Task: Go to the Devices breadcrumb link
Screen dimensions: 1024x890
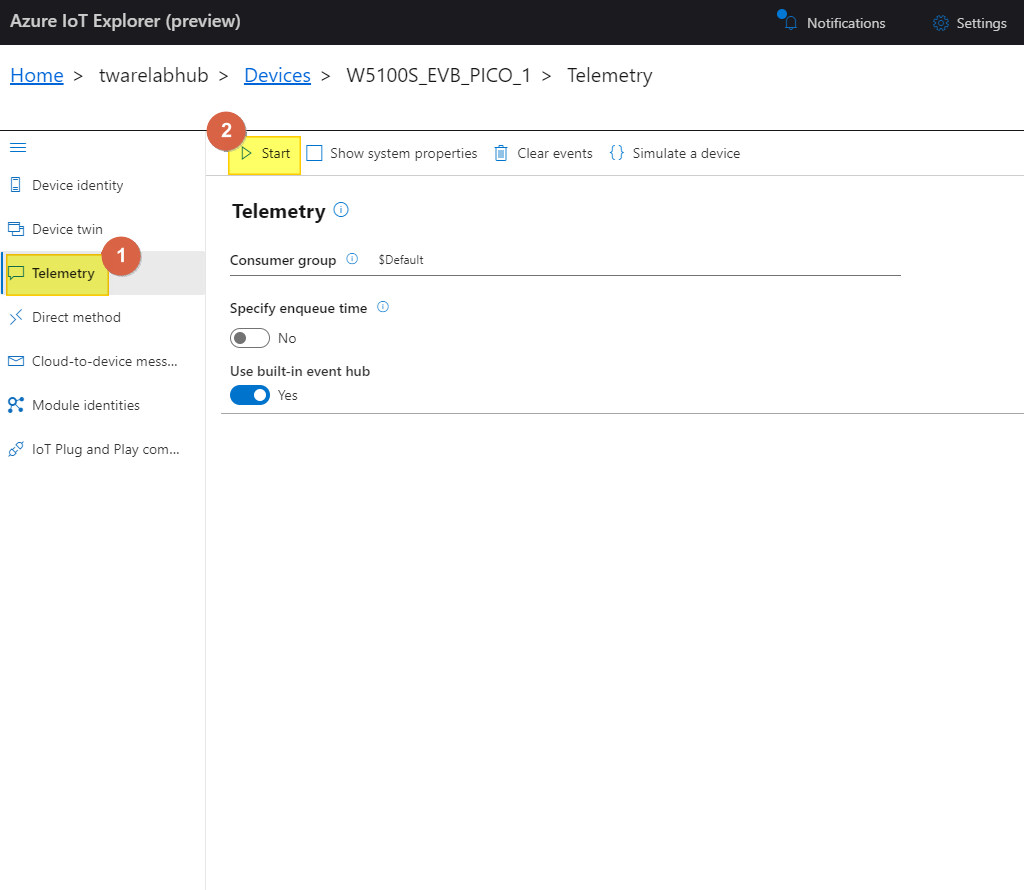Action: [x=278, y=75]
